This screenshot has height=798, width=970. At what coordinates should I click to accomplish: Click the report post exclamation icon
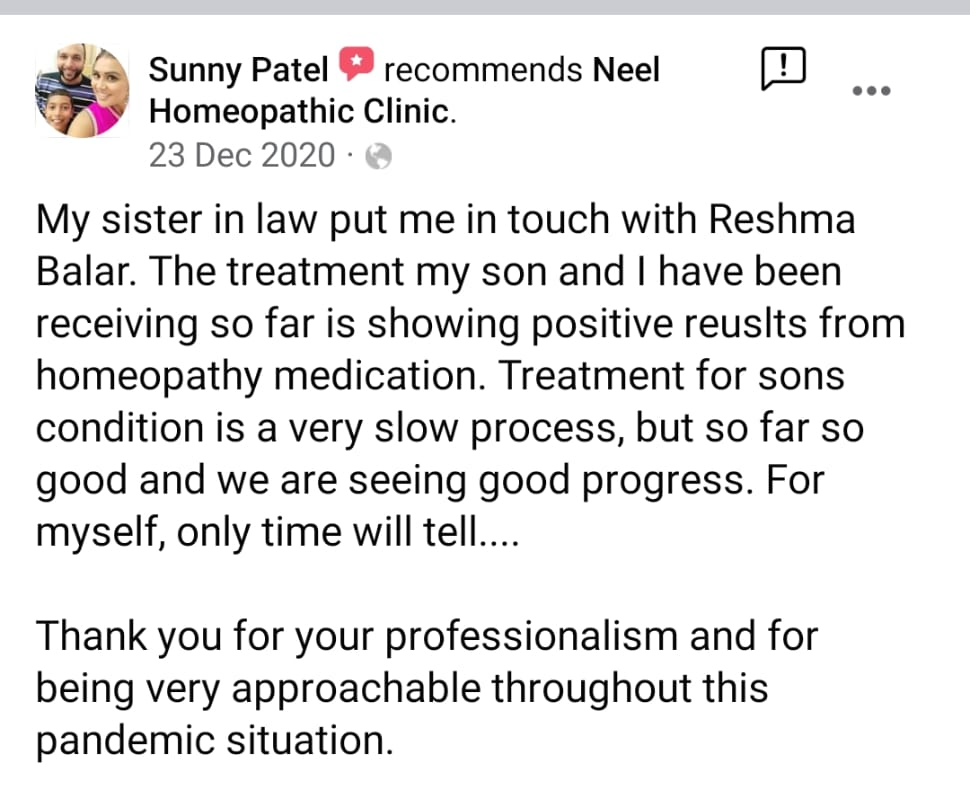point(783,70)
